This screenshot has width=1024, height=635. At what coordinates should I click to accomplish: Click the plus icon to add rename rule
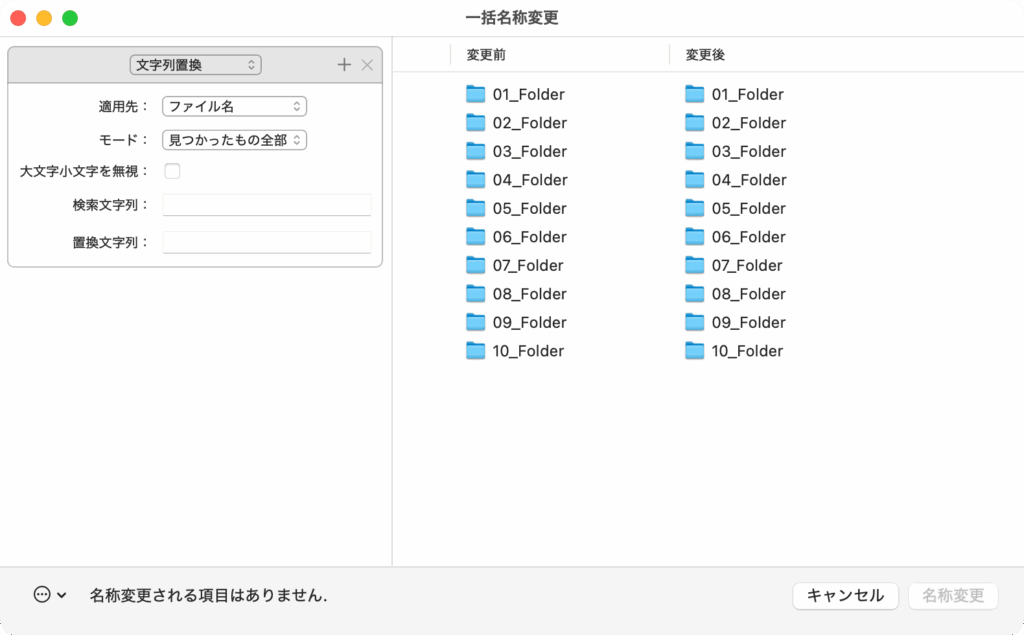tap(344, 65)
